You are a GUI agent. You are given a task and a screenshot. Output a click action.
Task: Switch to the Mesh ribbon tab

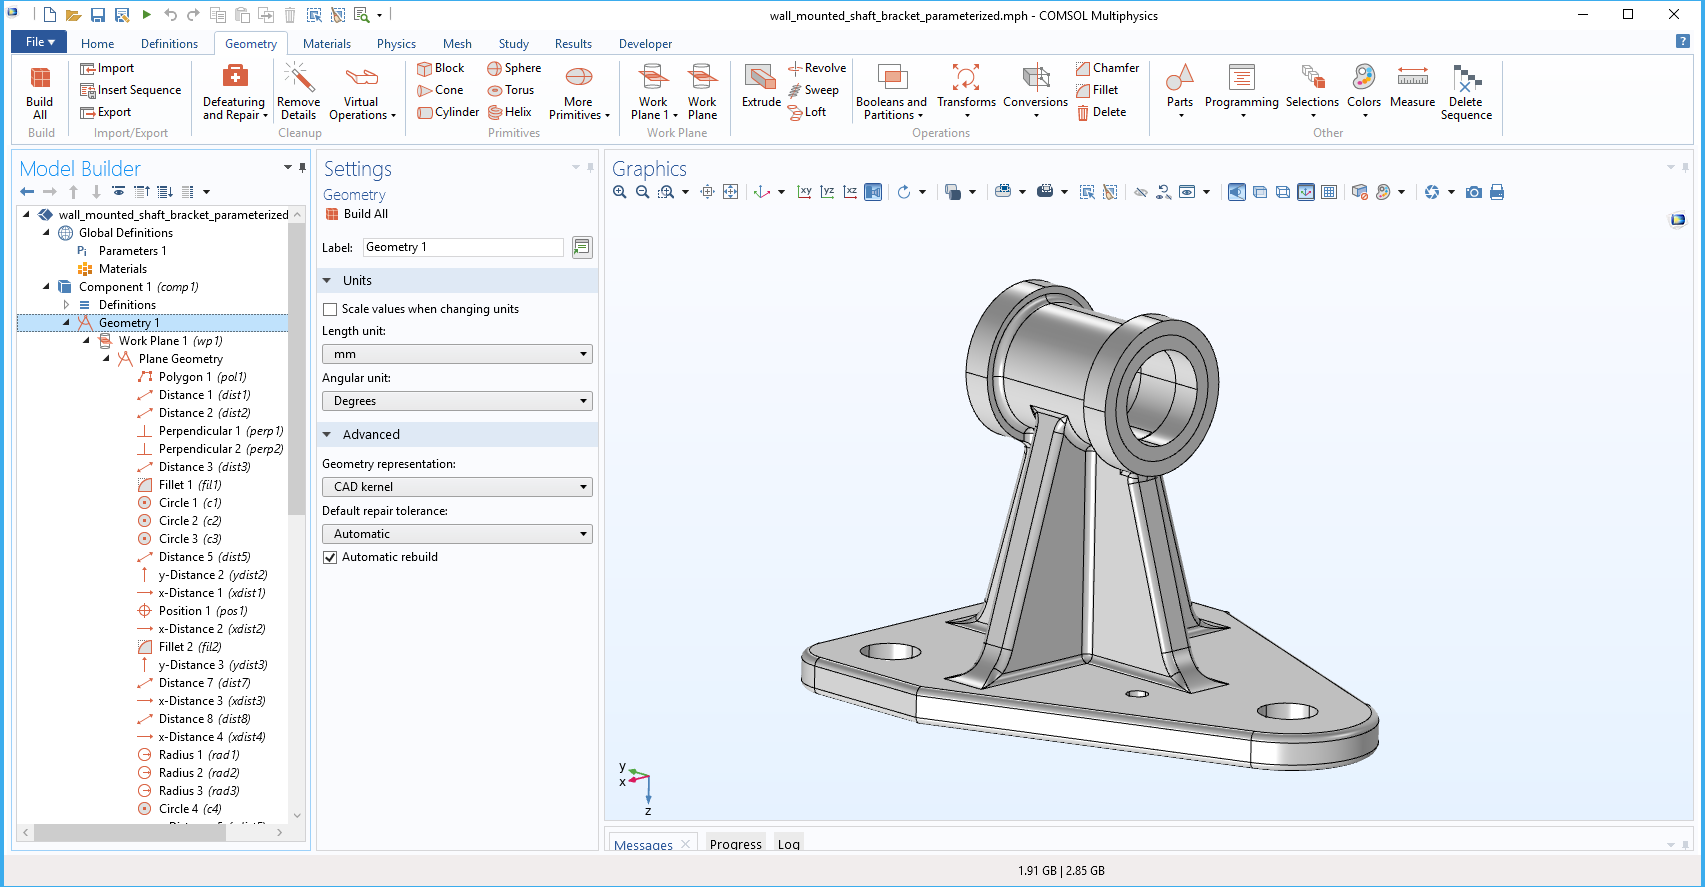point(457,44)
